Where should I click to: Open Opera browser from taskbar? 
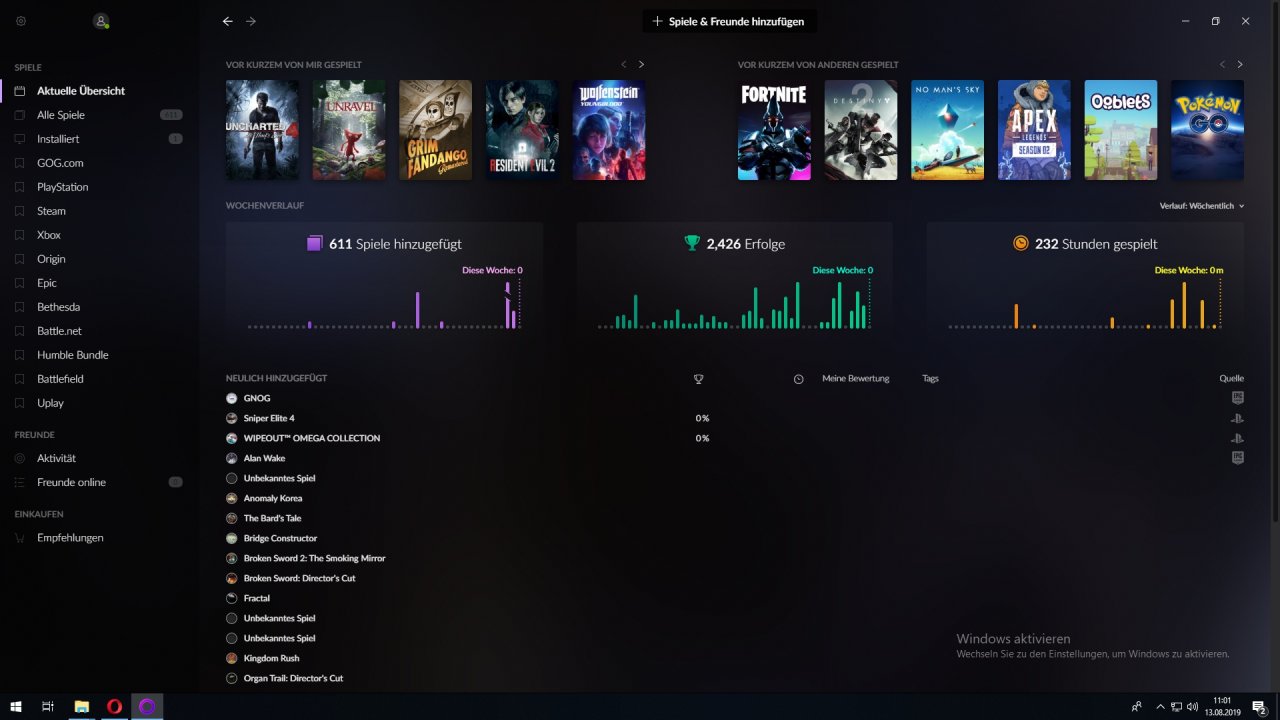[114, 707]
